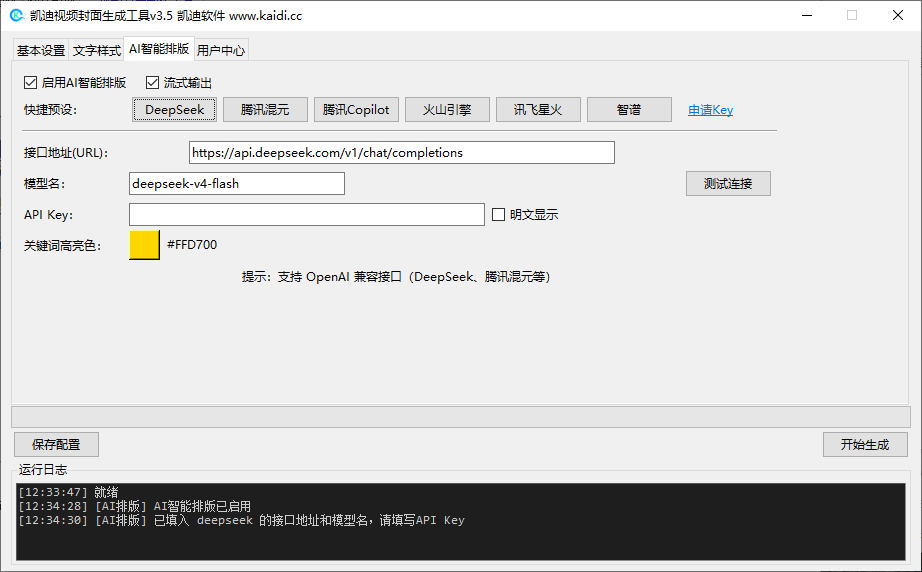Choose the 腾讯Copilot preset button
This screenshot has width=922, height=572.
[x=356, y=110]
